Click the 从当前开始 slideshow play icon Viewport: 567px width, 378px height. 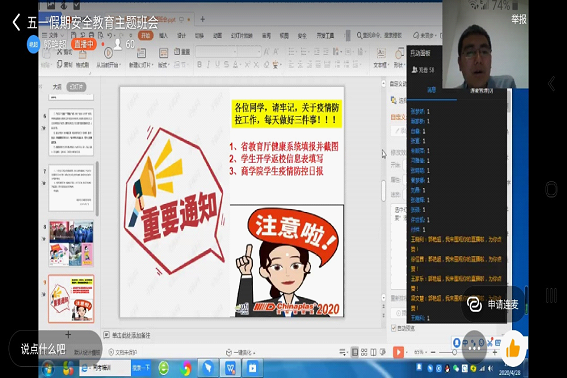tap(108, 53)
